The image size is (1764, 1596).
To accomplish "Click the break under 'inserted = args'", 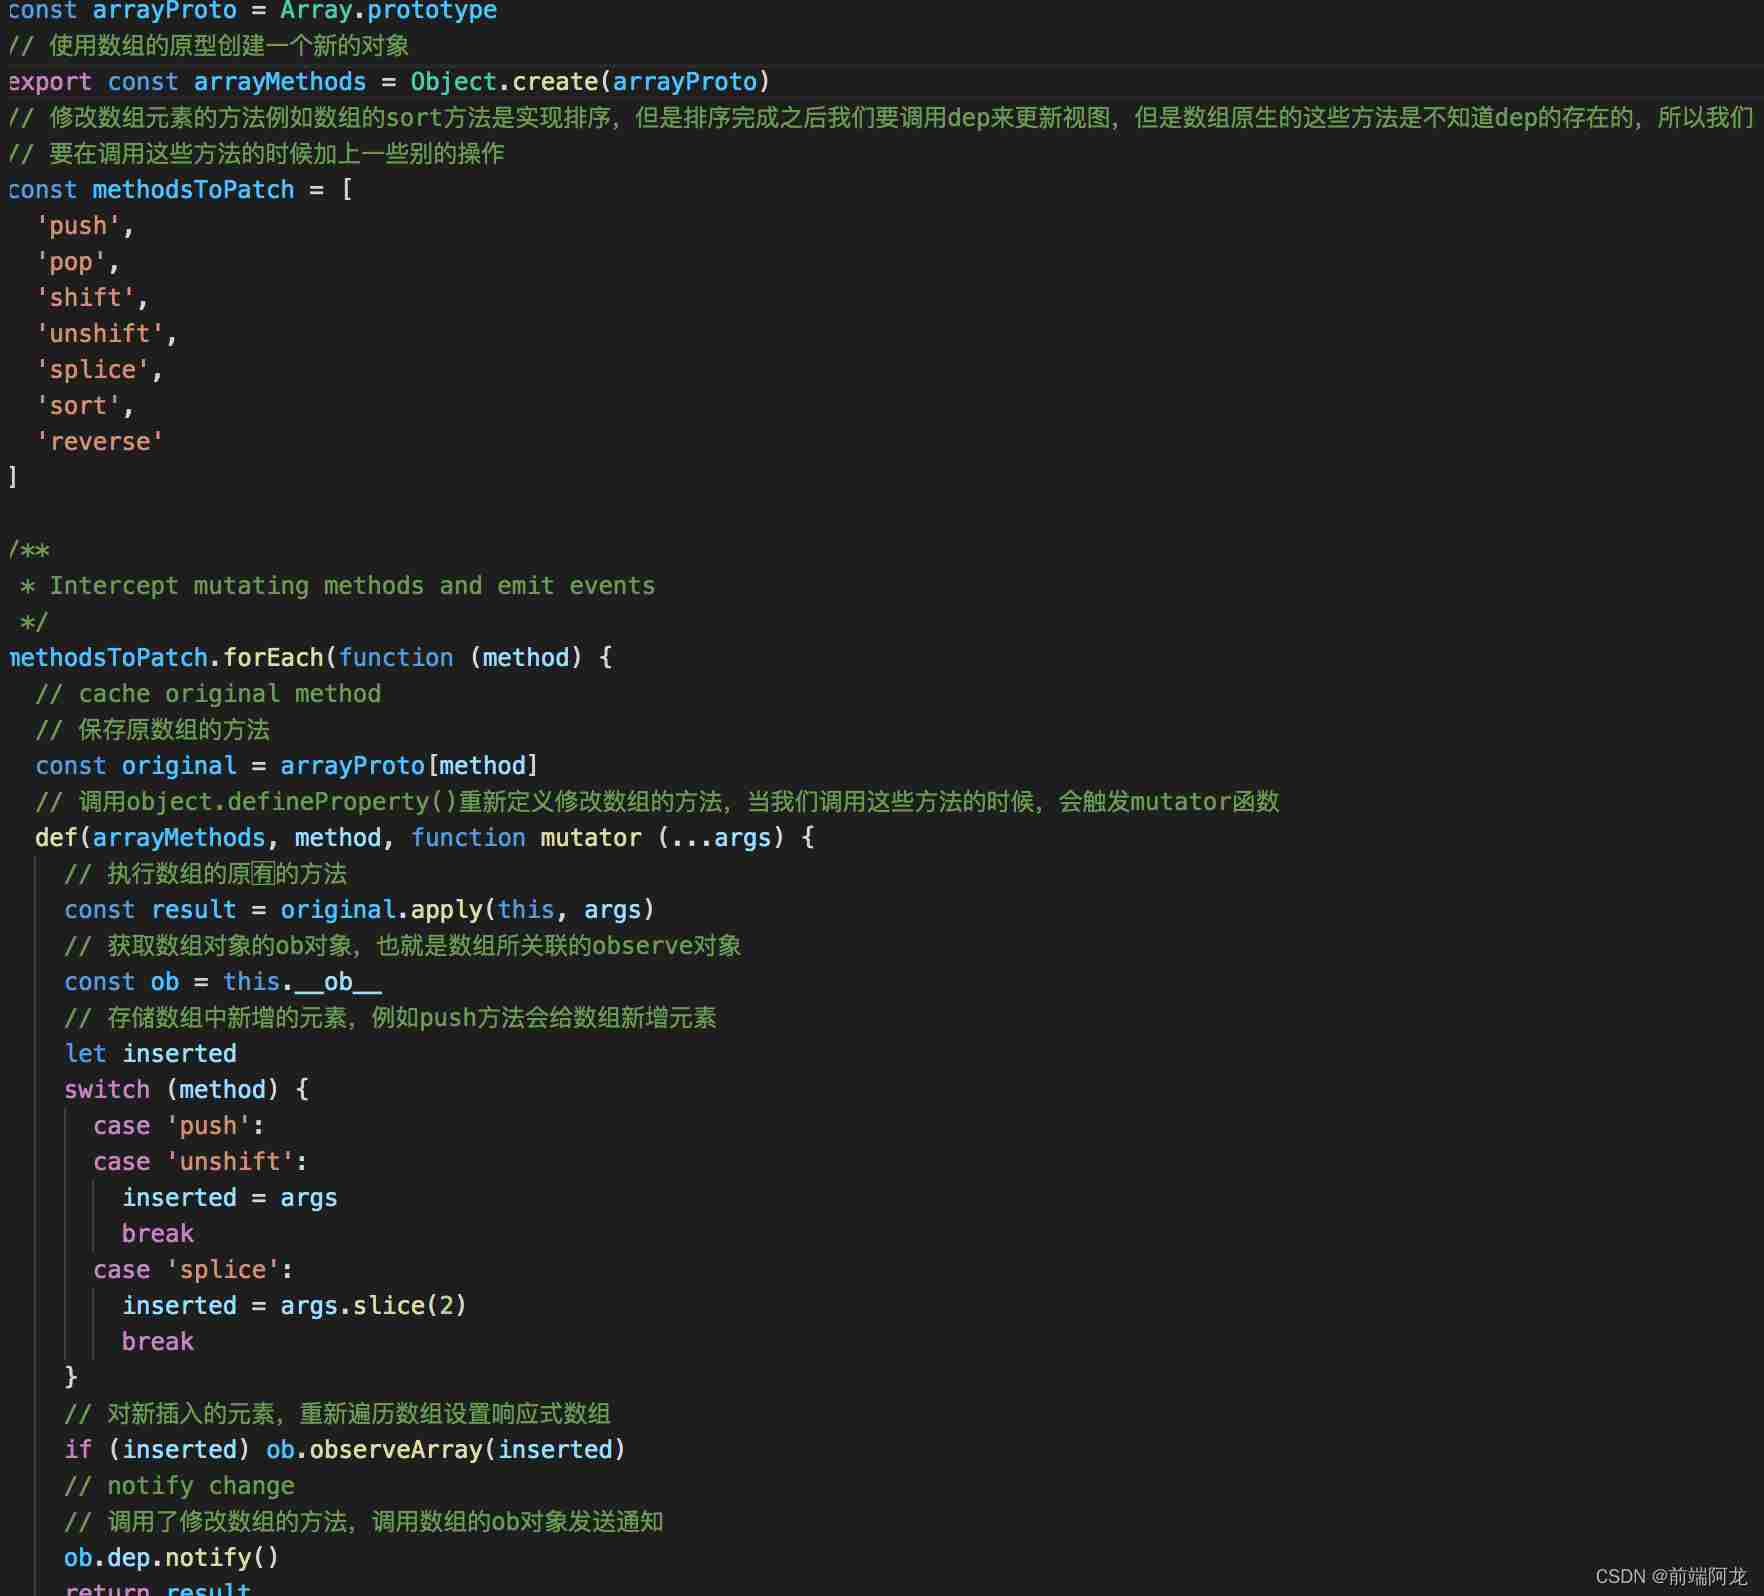I will click(x=158, y=1234).
